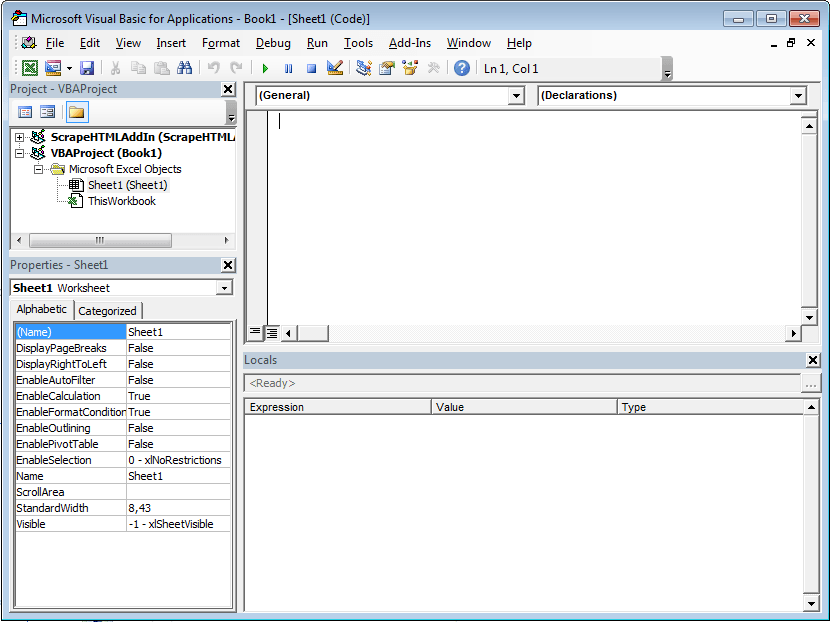Switch to the Categorized properties tab
The image size is (830, 622).
click(x=107, y=311)
